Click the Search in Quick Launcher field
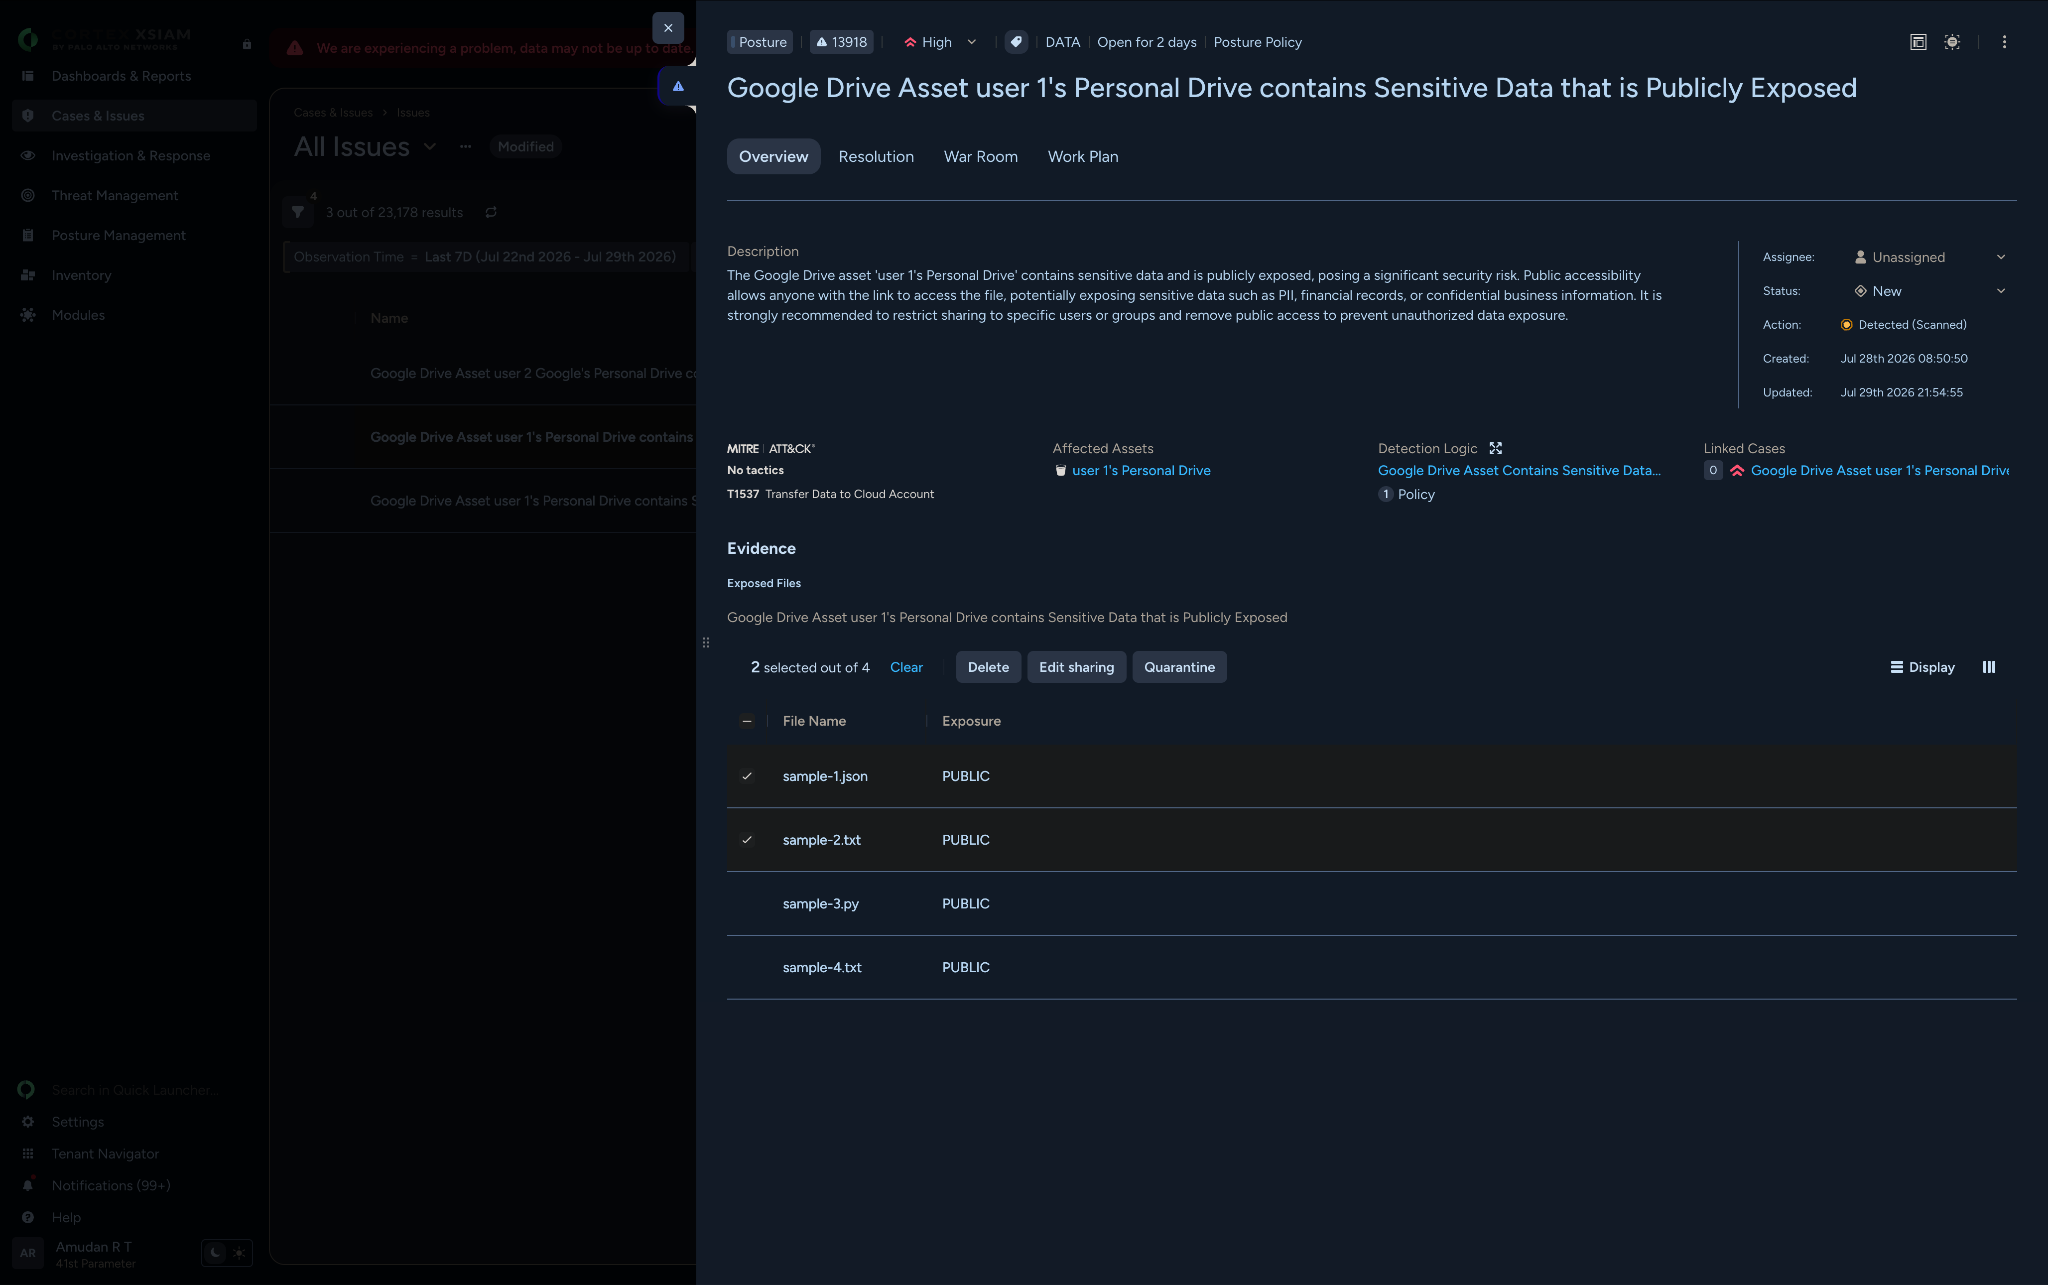The image size is (2048, 1285). pos(134,1090)
